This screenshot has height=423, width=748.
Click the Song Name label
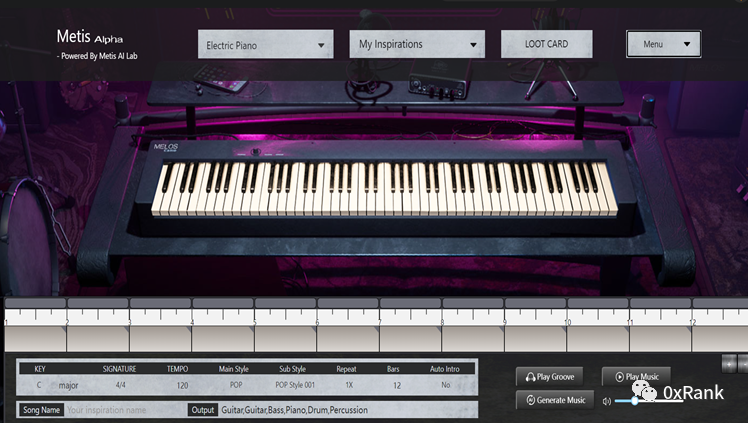tap(42, 410)
